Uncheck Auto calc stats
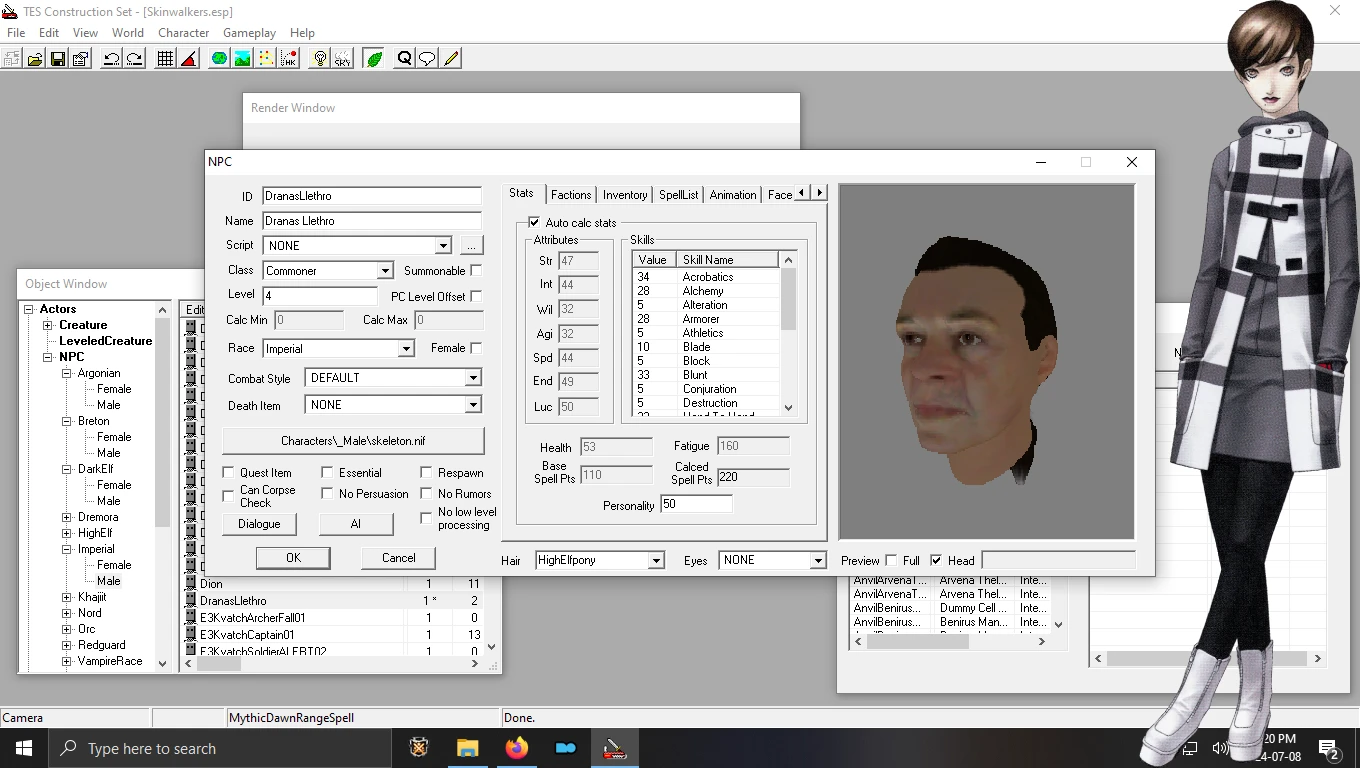Viewport: 1360px width, 768px height. [x=534, y=222]
